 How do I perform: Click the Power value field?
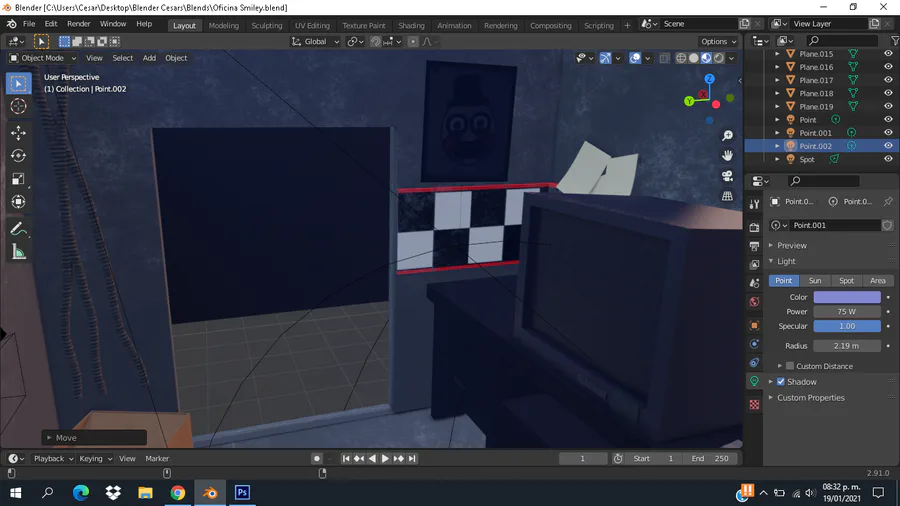pos(847,312)
